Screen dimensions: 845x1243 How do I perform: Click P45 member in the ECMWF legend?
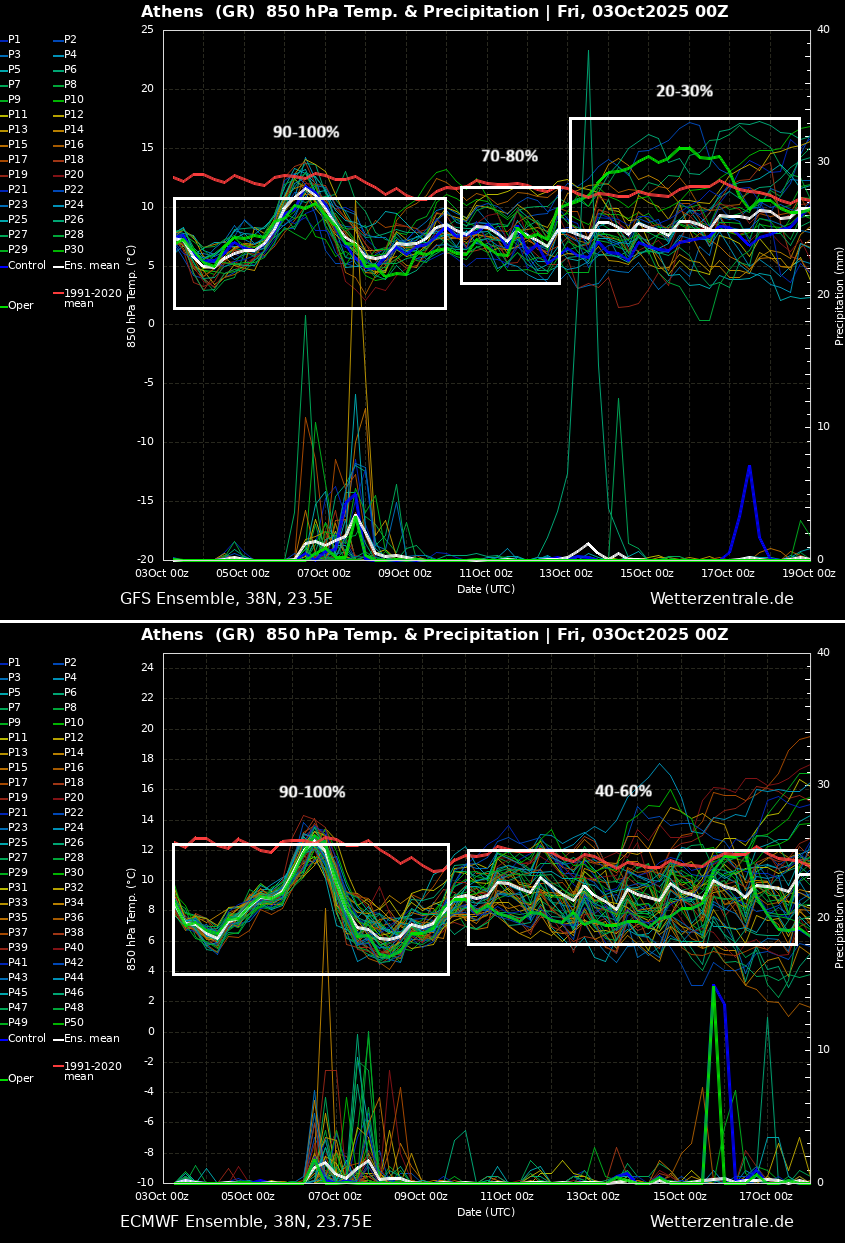click(x=18, y=993)
